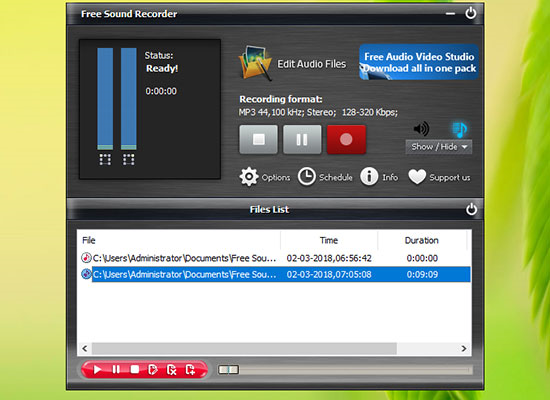This screenshot has height=400, width=550.
Task: Click the Time column header
Action: pos(329,240)
